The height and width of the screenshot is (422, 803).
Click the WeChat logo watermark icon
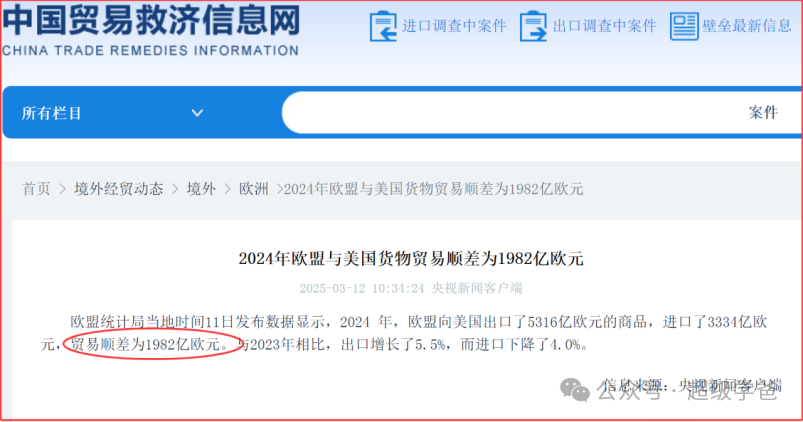[575, 390]
